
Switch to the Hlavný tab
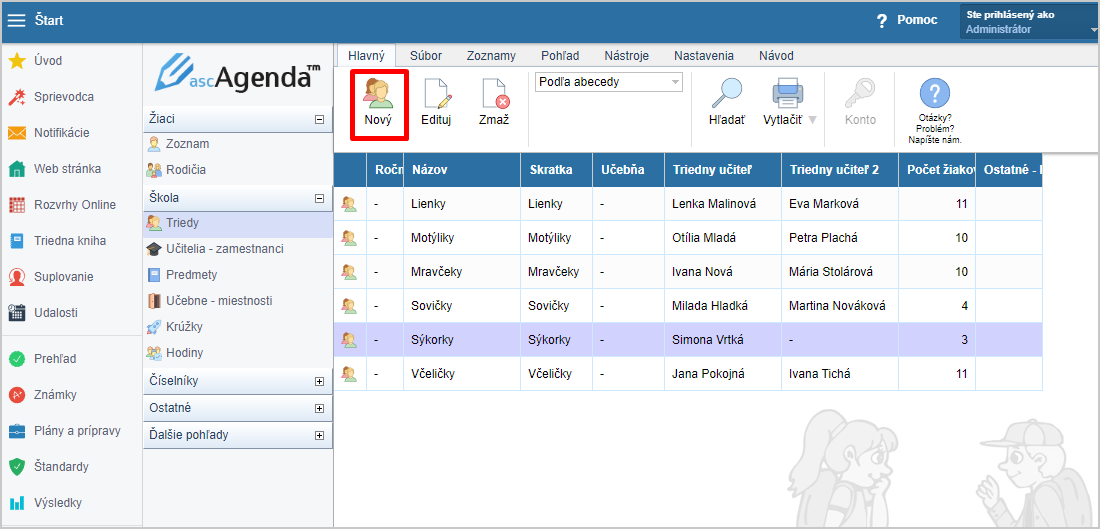point(366,56)
